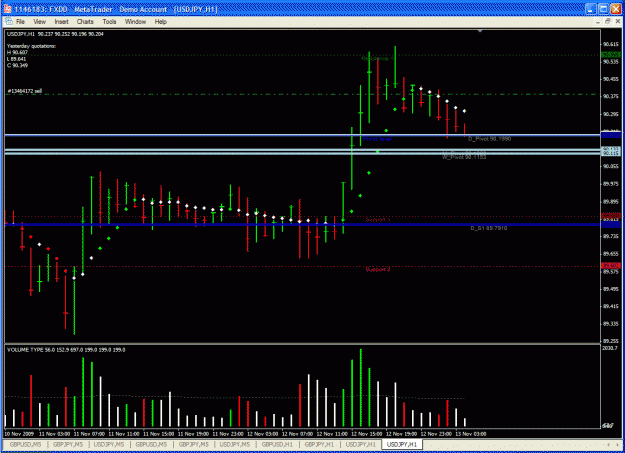
Task: Switch to the first USDJPY,M5 chart tab
Action: (x=109, y=444)
